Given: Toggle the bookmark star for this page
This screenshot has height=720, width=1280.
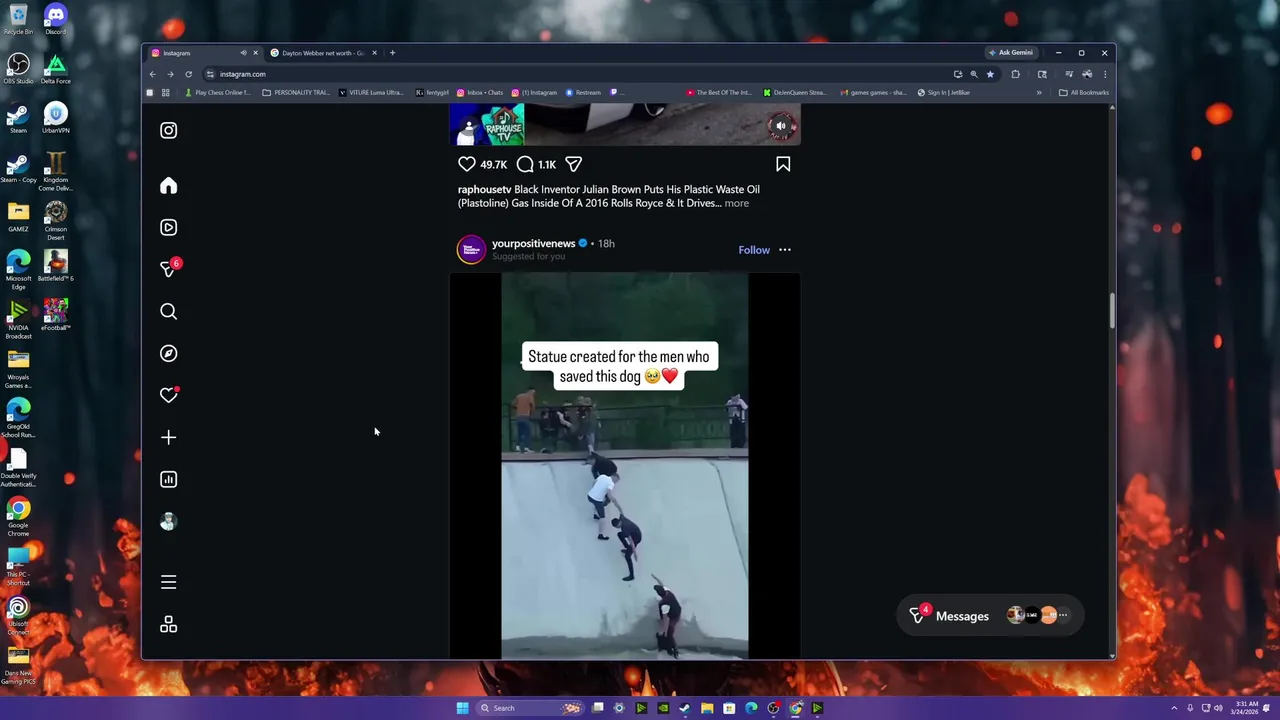Looking at the screenshot, I should point(990,74).
